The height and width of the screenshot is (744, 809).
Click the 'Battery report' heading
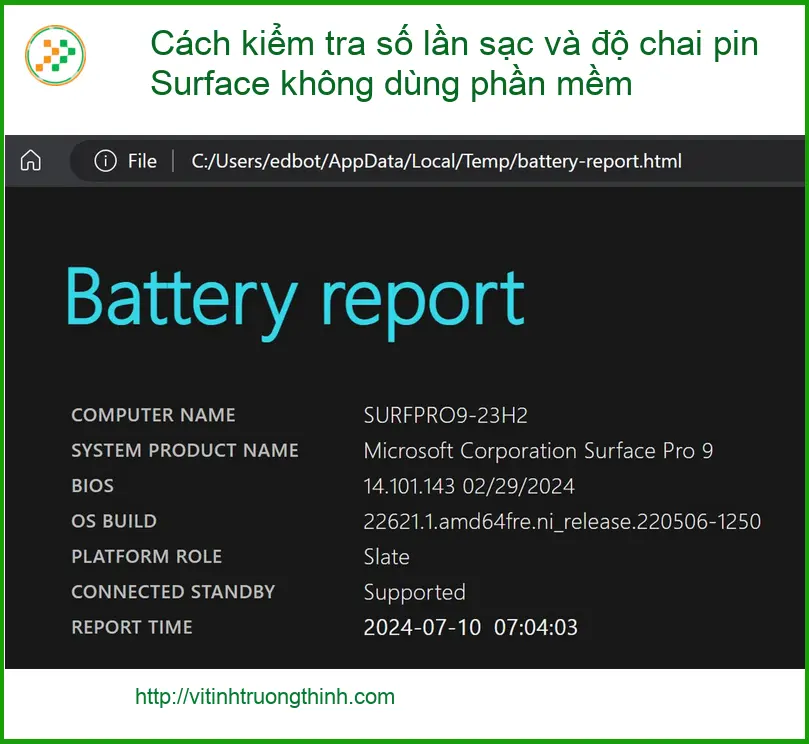tap(295, 302)
